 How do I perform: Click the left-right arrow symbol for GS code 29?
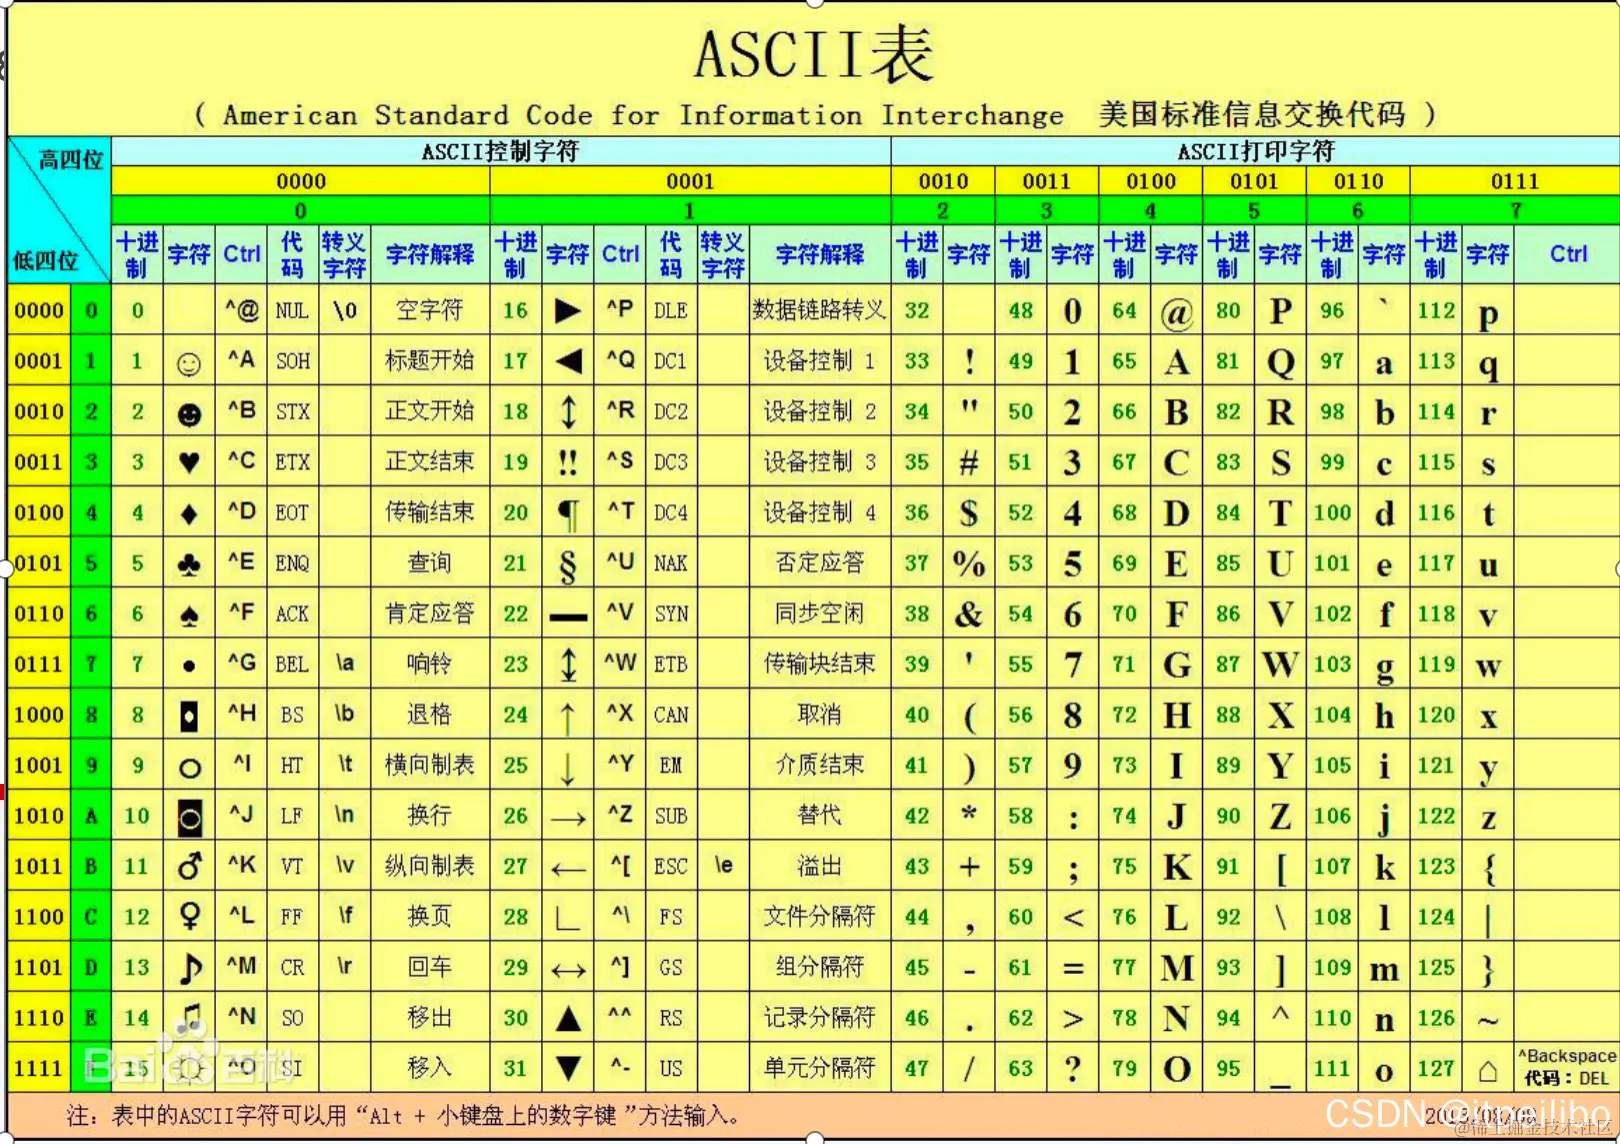click(567, 967)
